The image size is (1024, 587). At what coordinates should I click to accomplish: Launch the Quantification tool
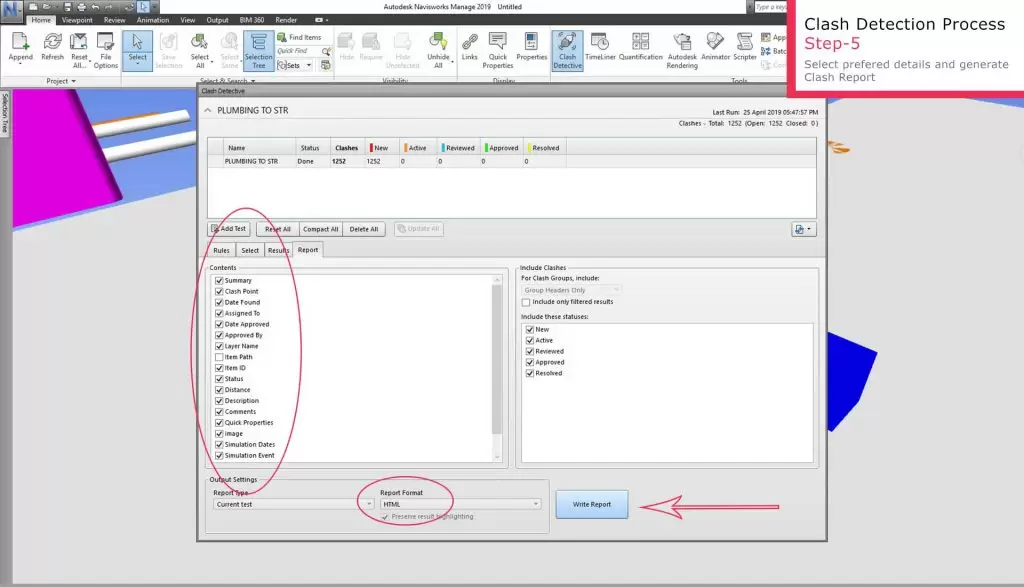click(x=640, y=50)
